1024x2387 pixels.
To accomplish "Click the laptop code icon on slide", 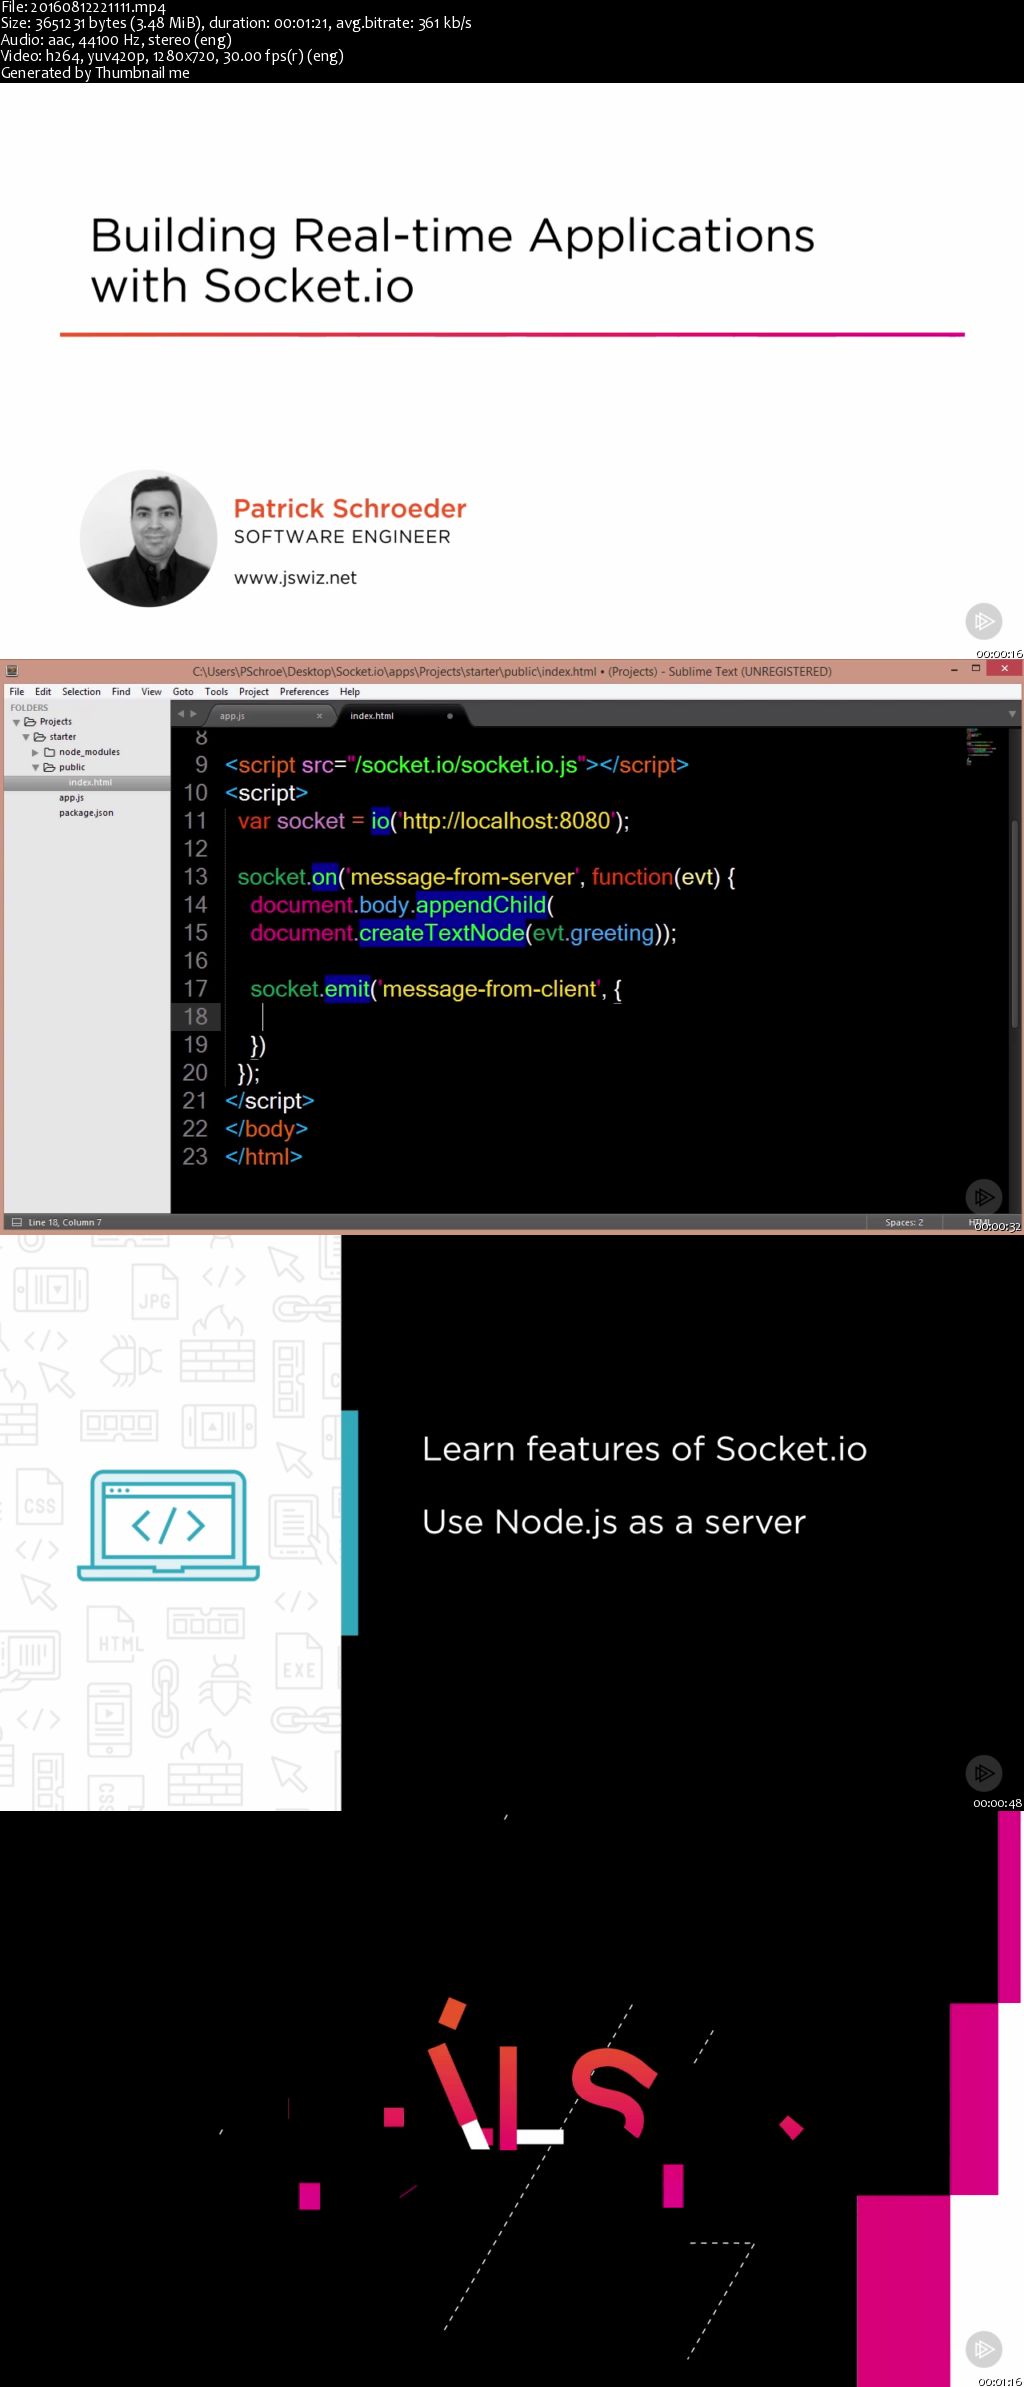I will pyautogui.click(x=168, y=1525).
